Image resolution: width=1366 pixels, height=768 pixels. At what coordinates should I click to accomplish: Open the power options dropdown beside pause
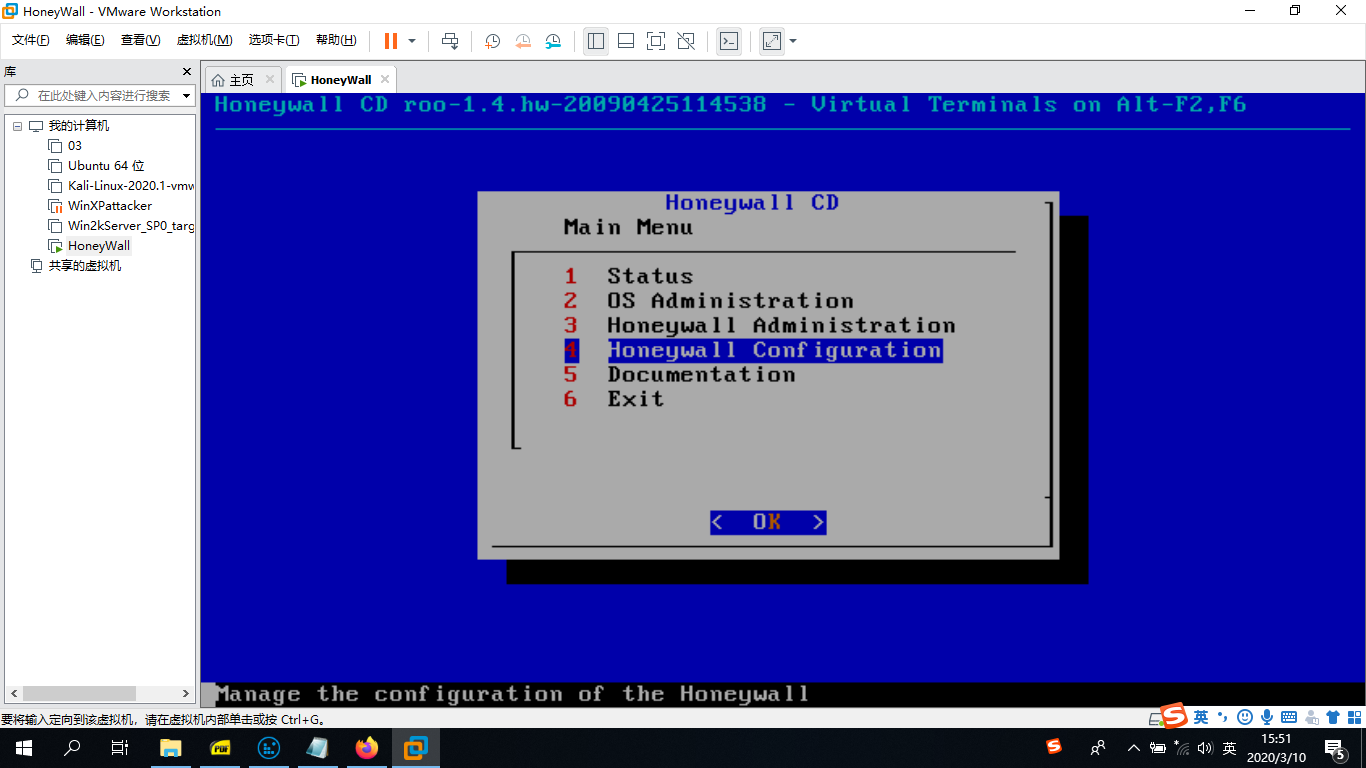412,41
